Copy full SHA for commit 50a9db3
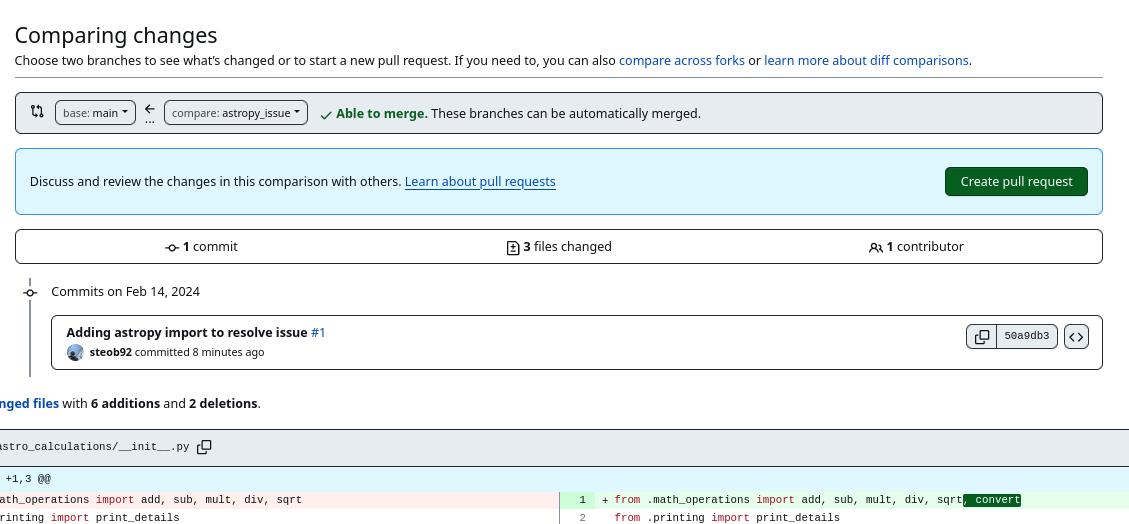1129x524 pixels. point(982,337)
